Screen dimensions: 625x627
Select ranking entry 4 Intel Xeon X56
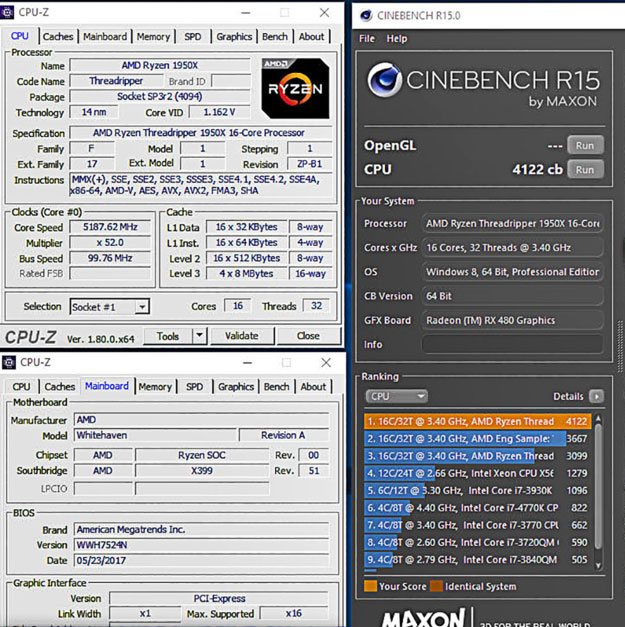[x=477, y=473]
